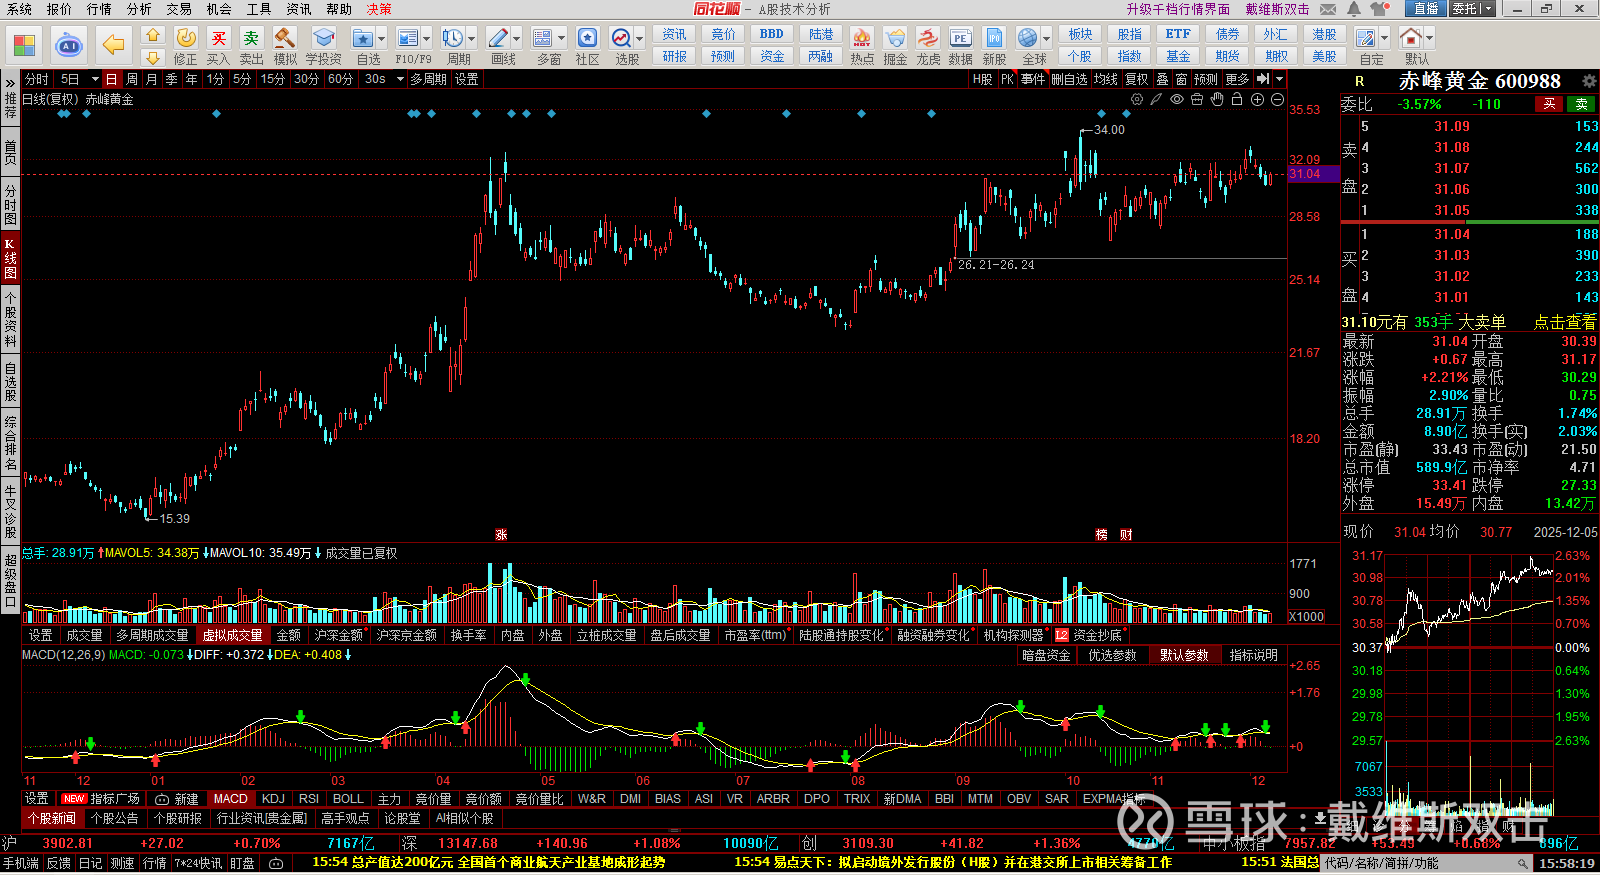Open the 龙虎 dragon-tiger list icon
The width and height of the screenshot is (1600, 875).
point(928,38)
